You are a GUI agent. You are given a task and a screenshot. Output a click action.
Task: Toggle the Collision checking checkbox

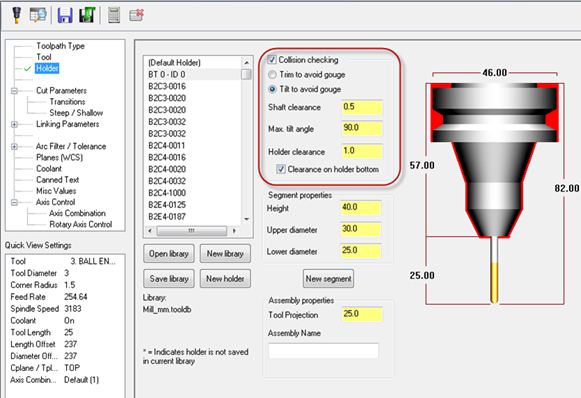[x=272, y=60]
